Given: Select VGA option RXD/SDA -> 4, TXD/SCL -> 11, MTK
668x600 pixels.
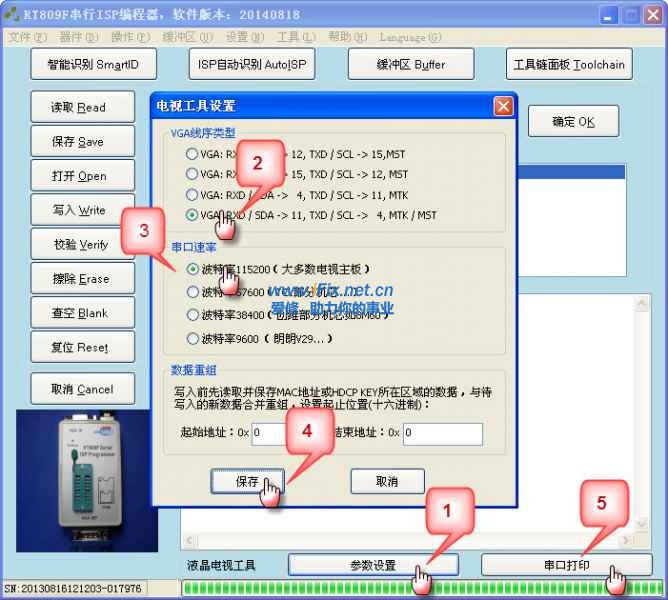Looking at the screenshot, I should click(192, 195).
